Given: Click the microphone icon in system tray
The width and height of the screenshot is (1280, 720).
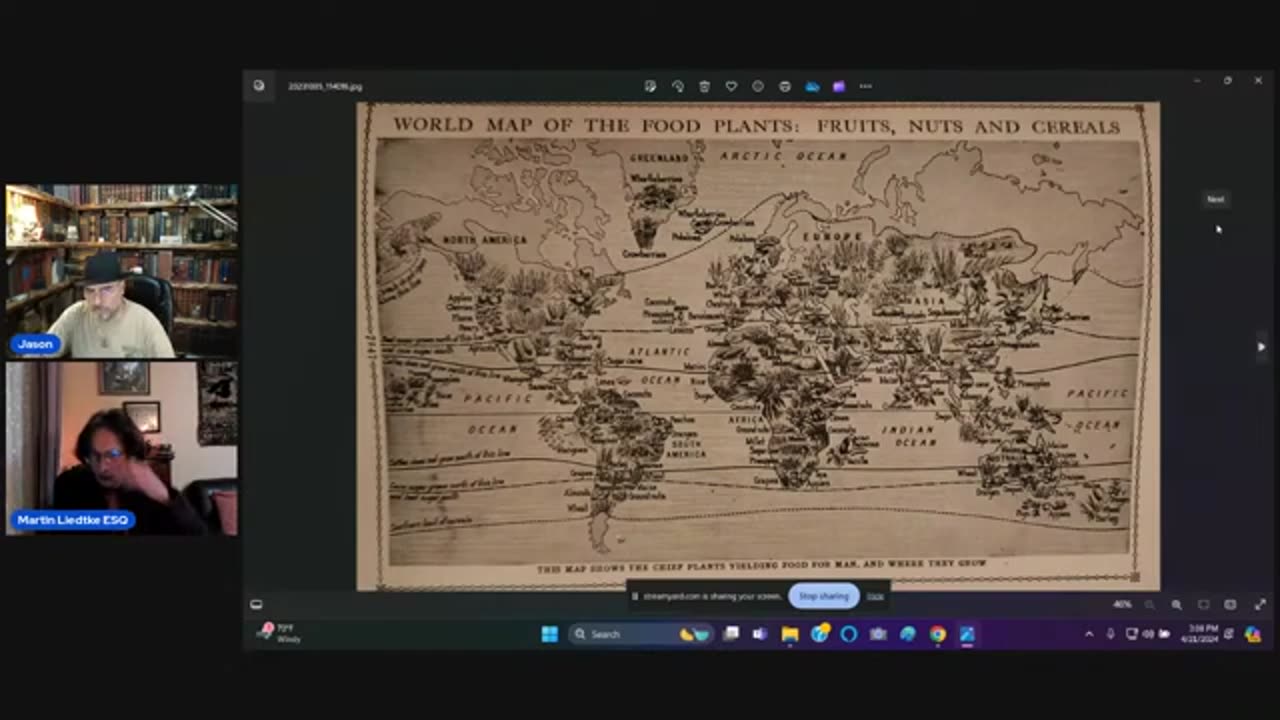Looking at the screenshot, I should [x=1110, y=634].
